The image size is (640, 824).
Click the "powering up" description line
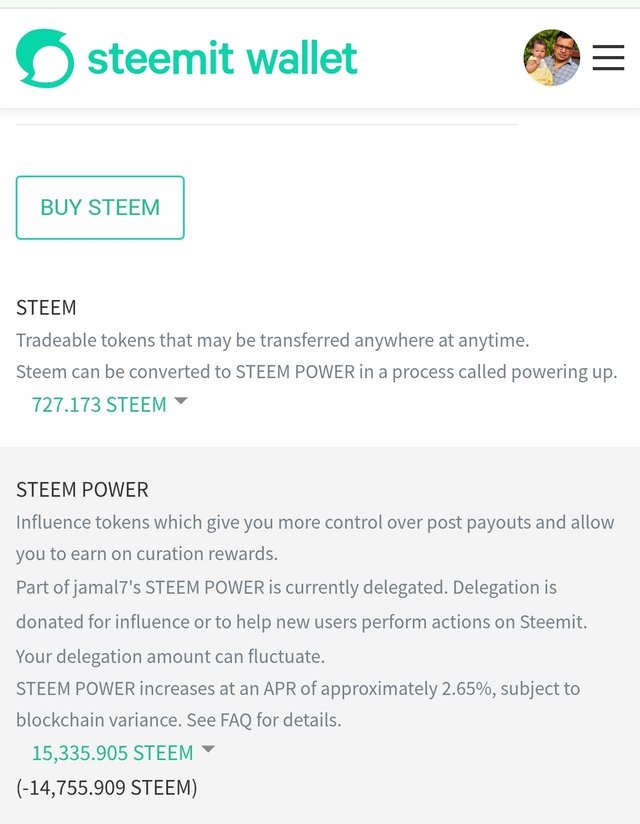(x=316, y=372)
